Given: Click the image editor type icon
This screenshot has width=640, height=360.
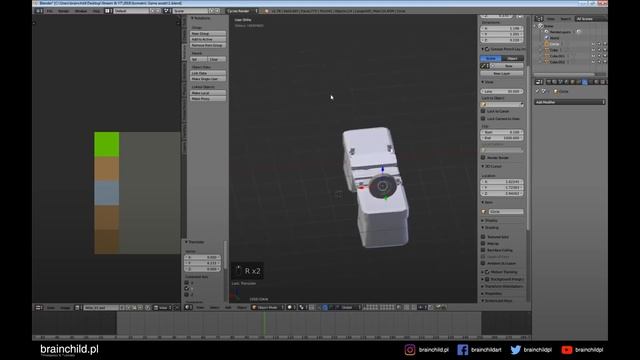Looking at the screenshot, I should point(38,307).
